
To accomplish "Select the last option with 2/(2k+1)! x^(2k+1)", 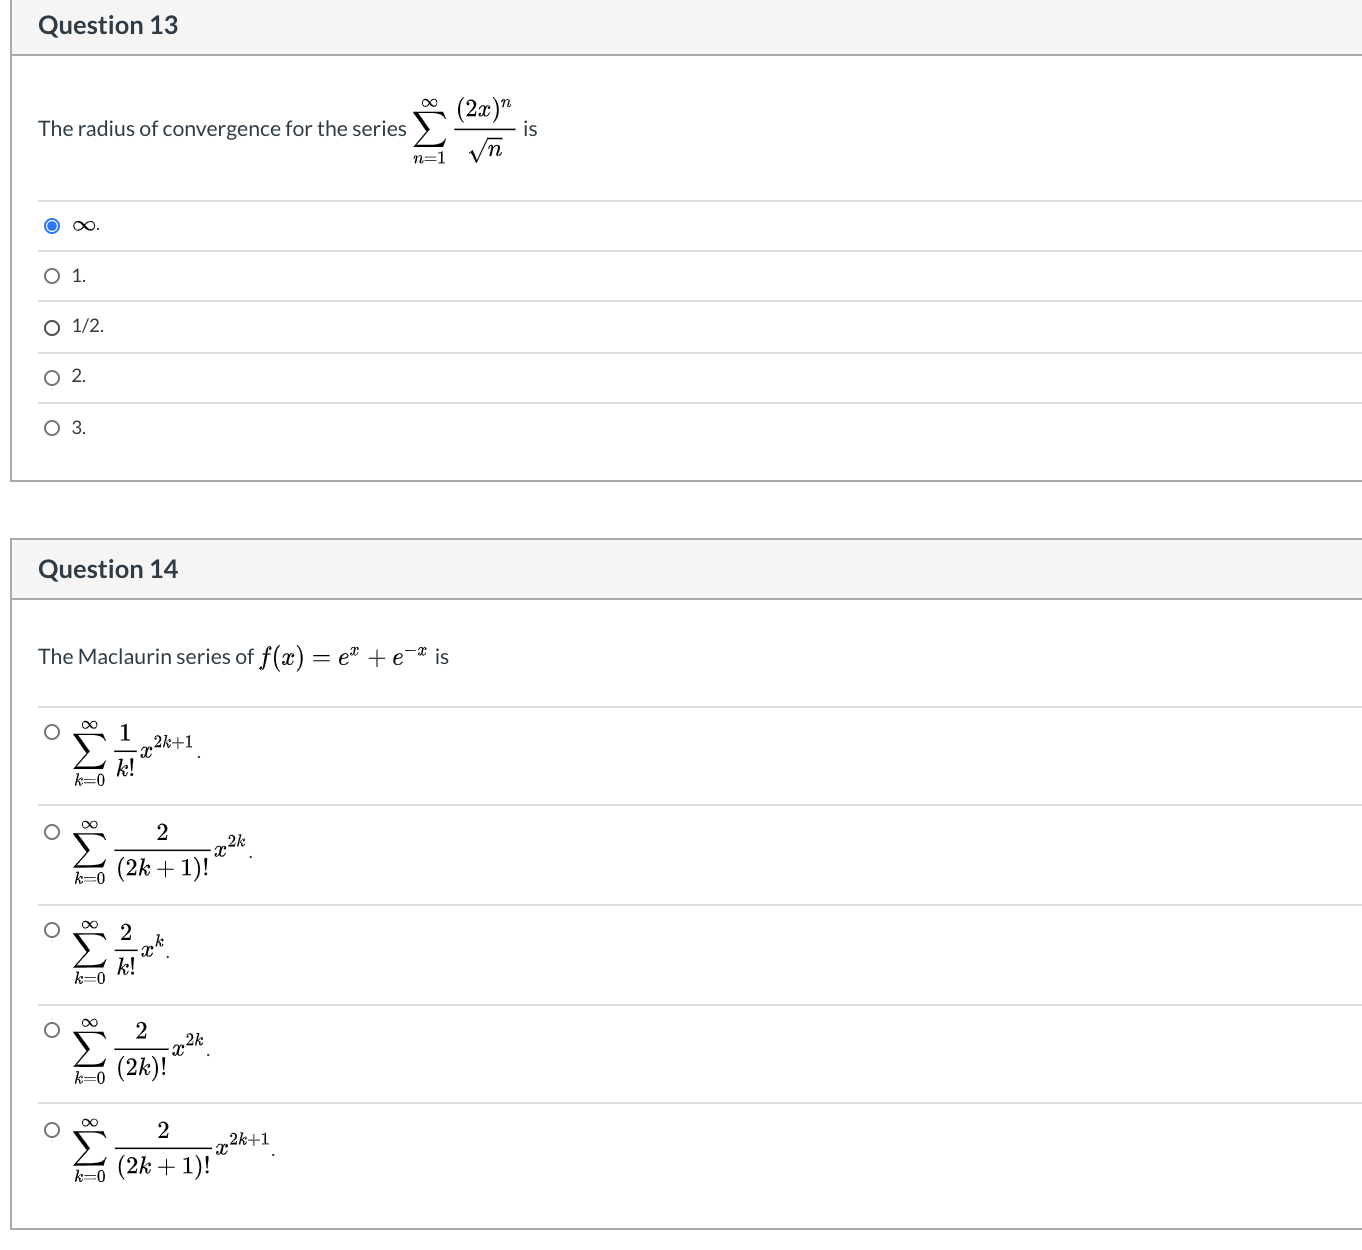I will [52, 1128].
